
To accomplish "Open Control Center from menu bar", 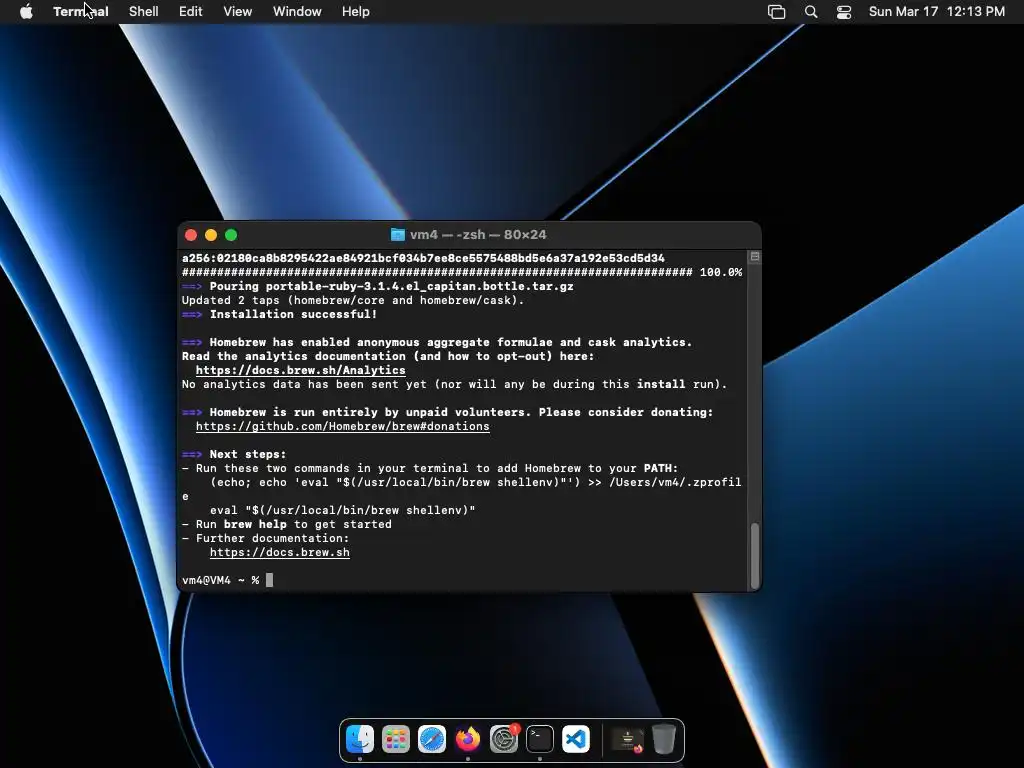I will click(844, 12).
